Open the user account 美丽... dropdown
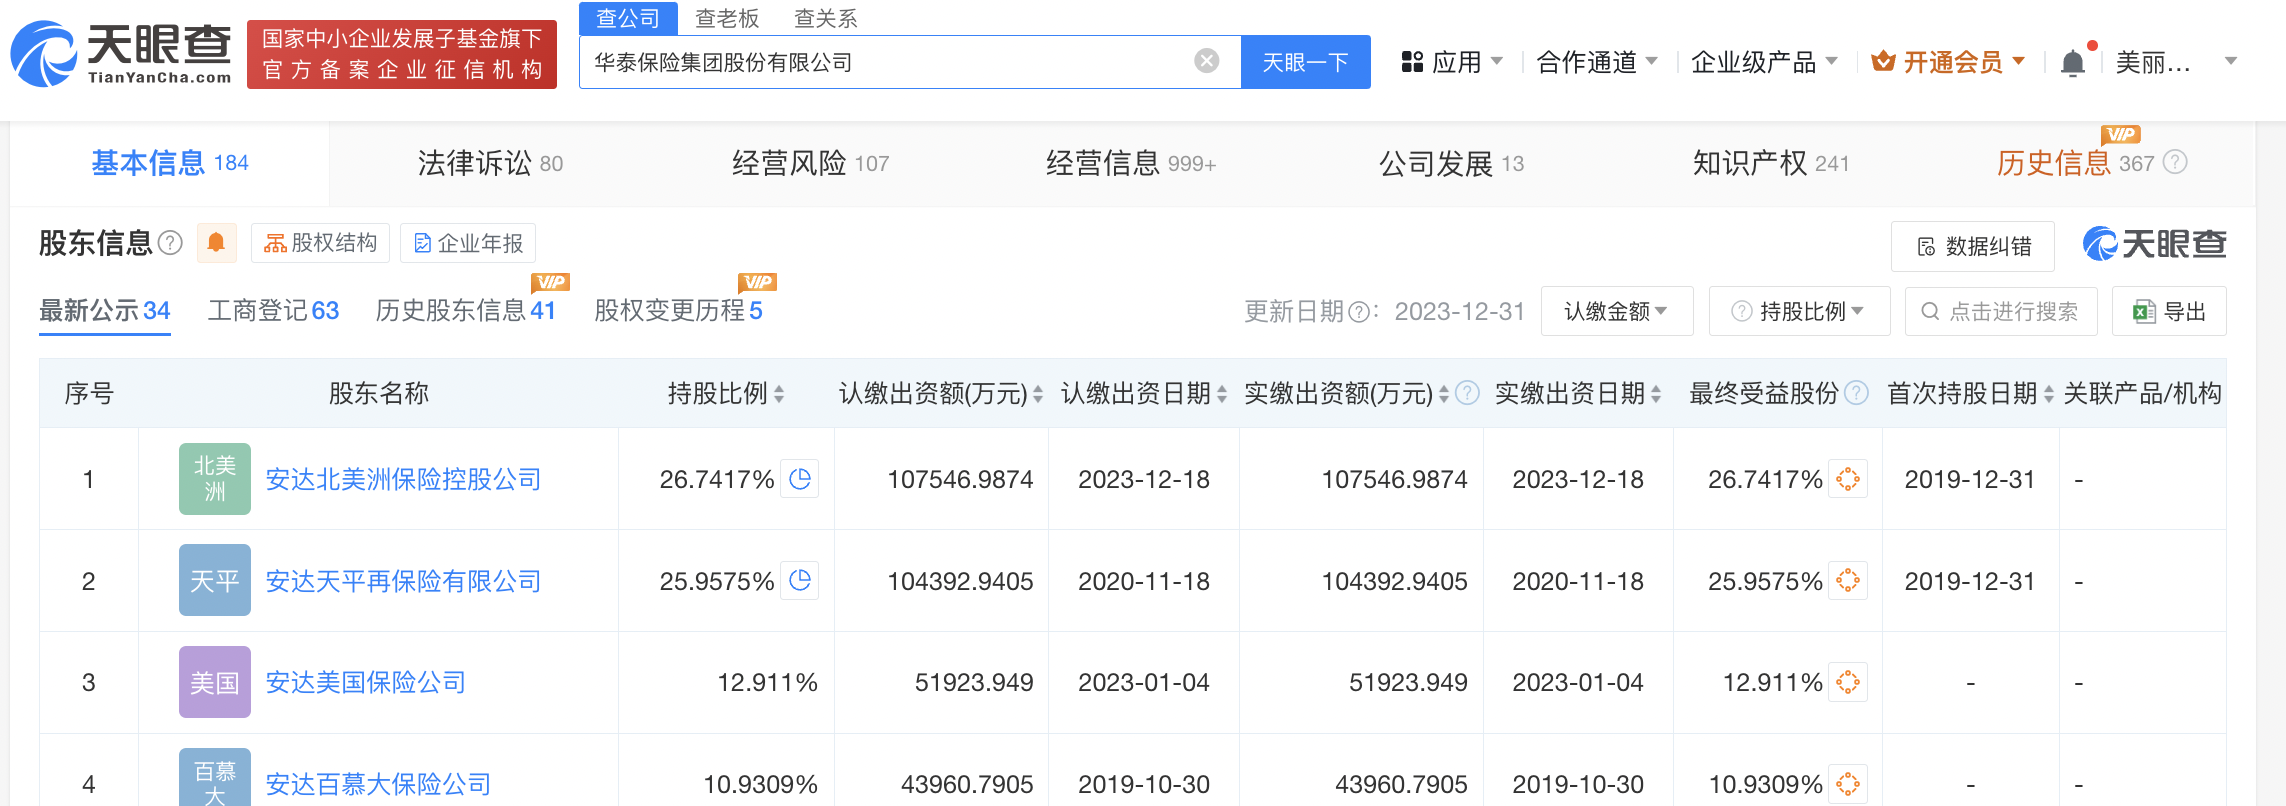Screen dimensions: 2286x806 pyautogui.click(x=2176, y=62)
